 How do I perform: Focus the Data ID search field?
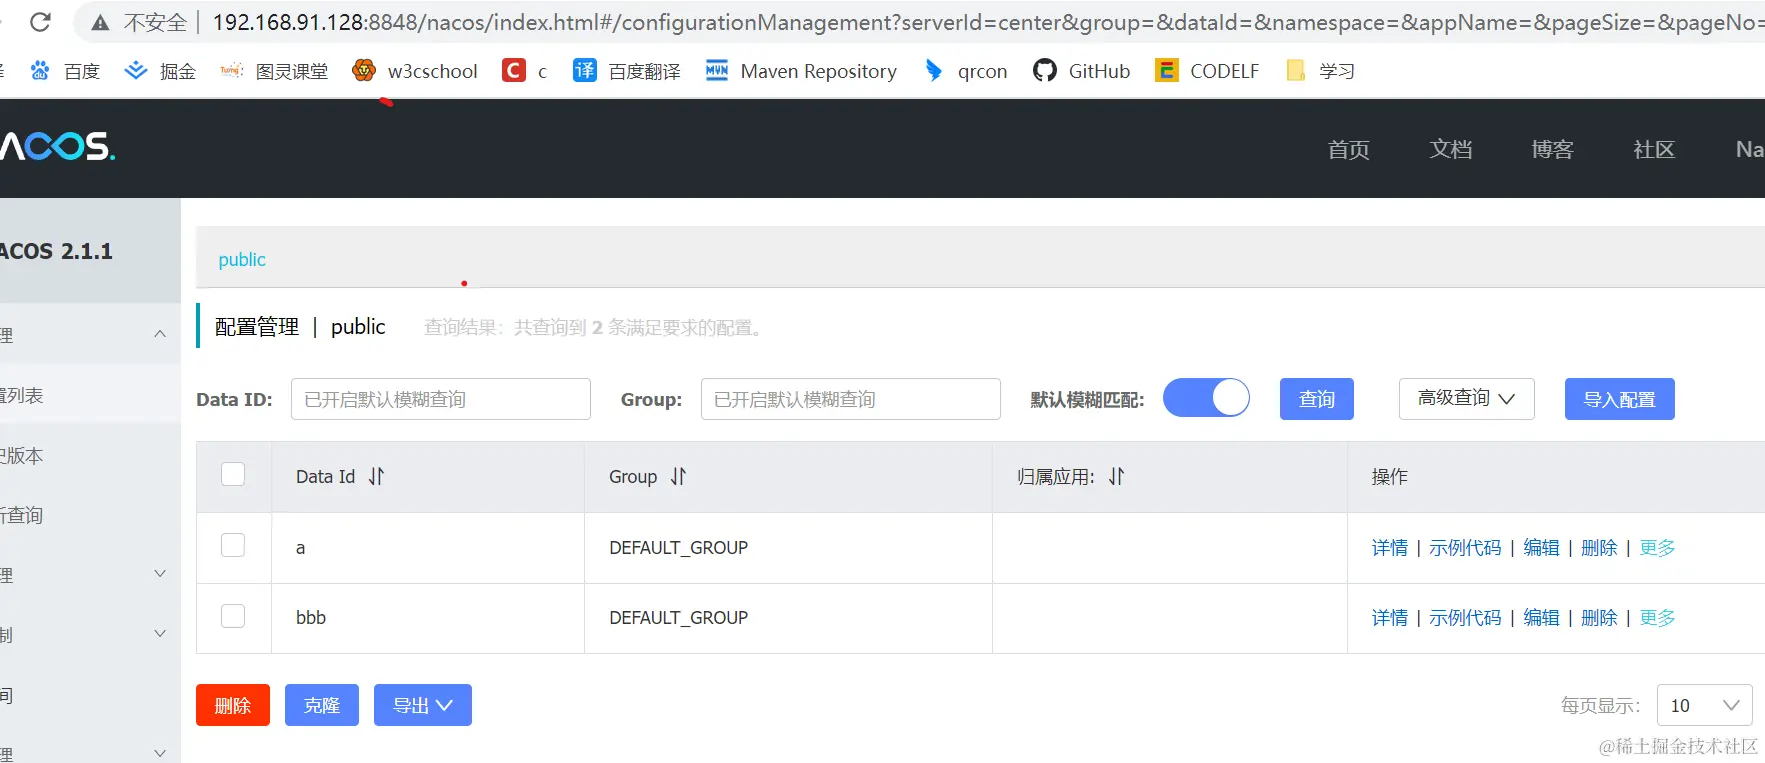point(441,399)
